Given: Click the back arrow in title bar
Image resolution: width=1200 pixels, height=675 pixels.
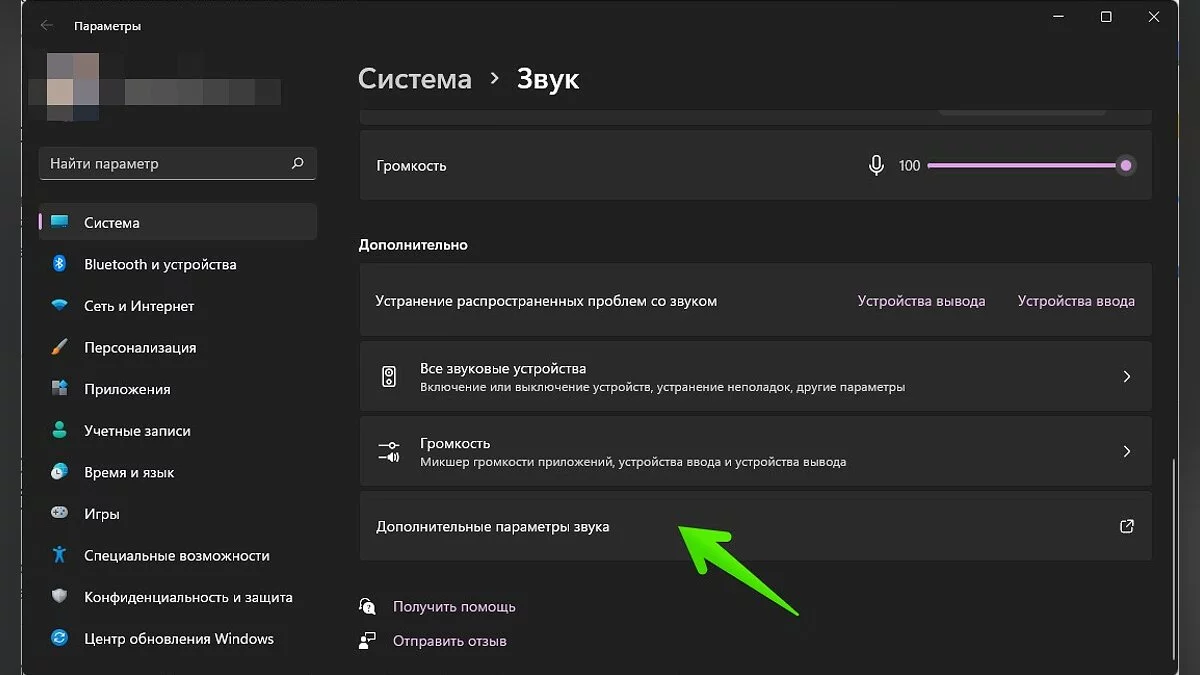Looking at the screenshot, I should 47,26.
